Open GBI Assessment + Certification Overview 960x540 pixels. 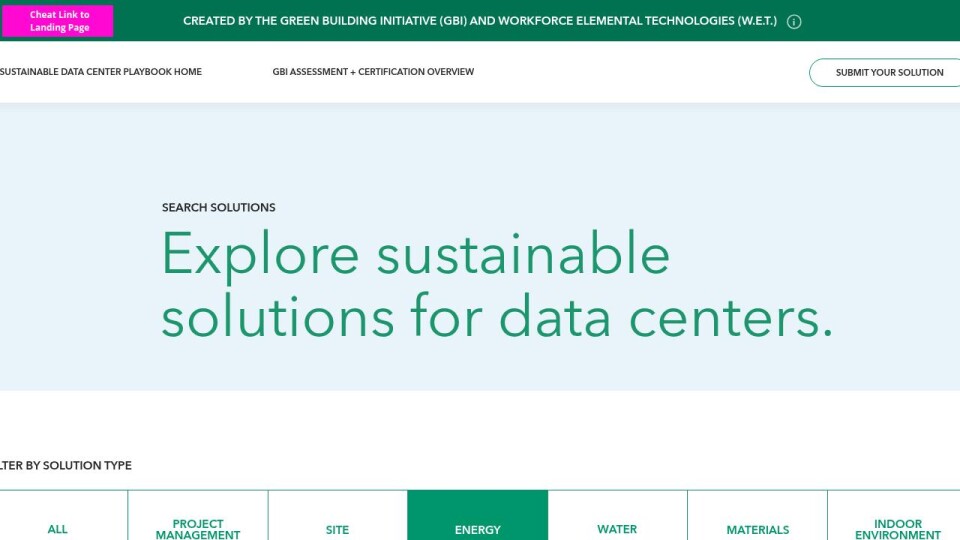click(373, 72)
